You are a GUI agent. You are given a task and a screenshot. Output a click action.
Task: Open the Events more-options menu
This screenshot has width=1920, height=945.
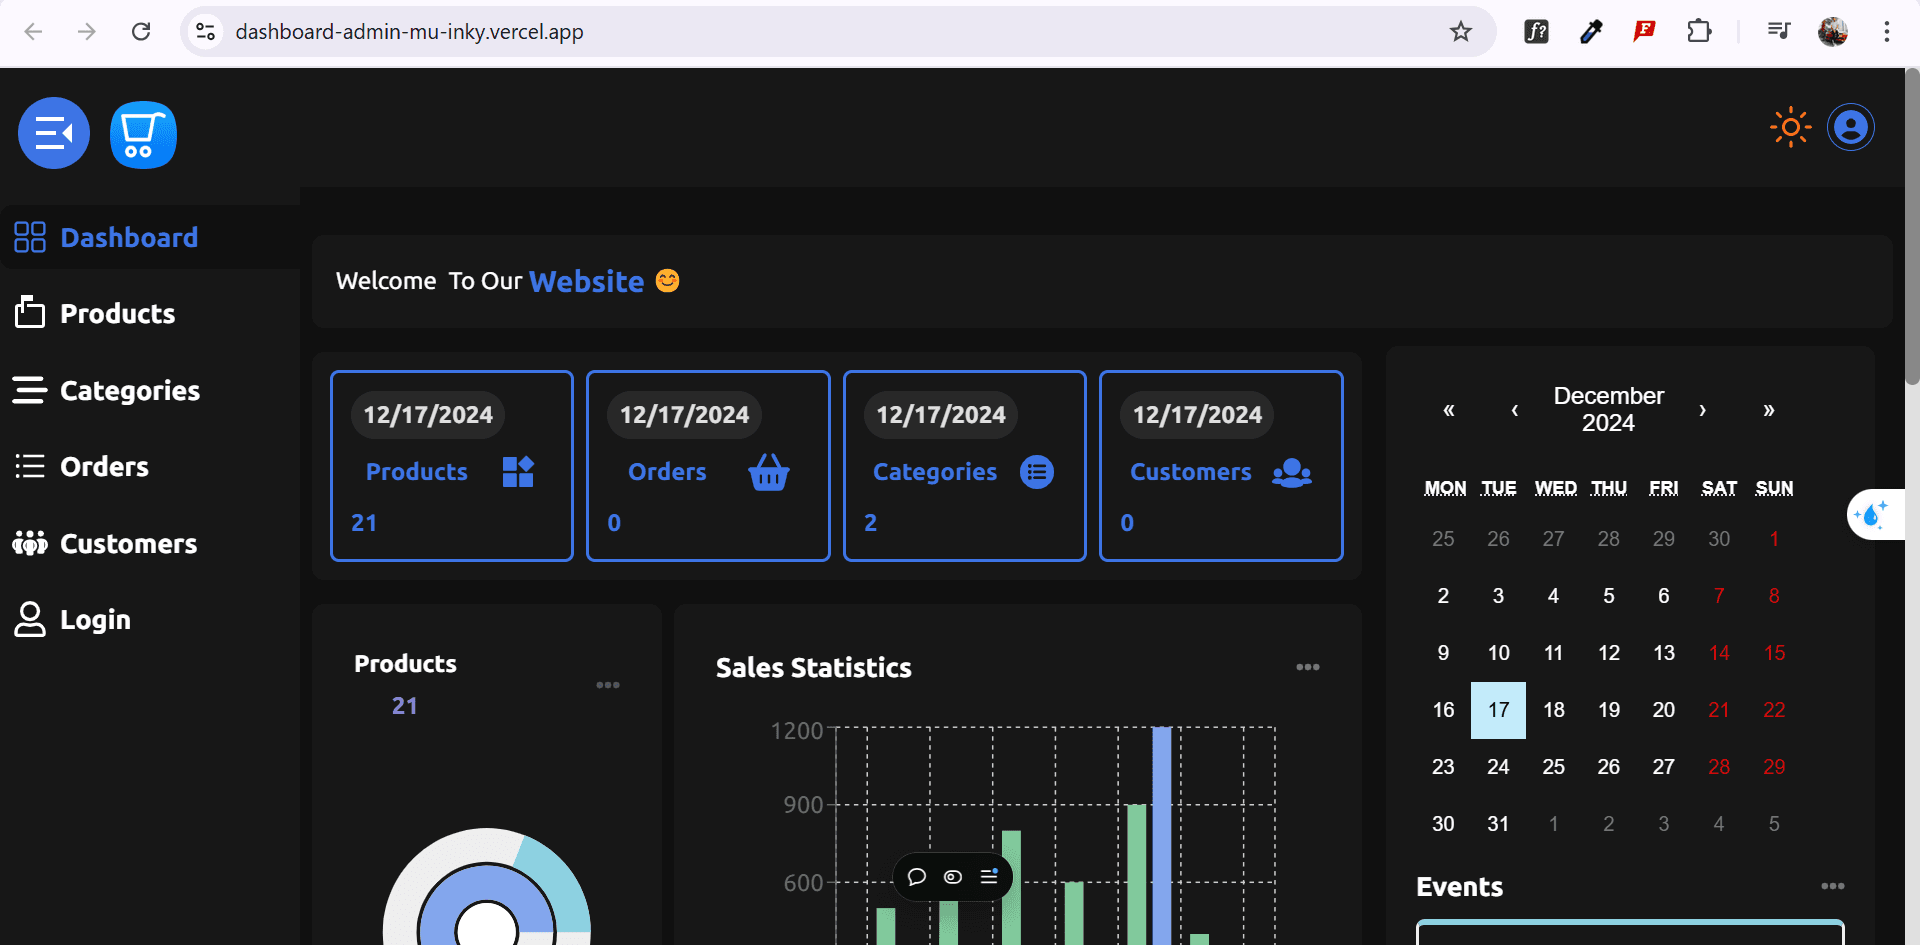click(x=1833, y=886)
